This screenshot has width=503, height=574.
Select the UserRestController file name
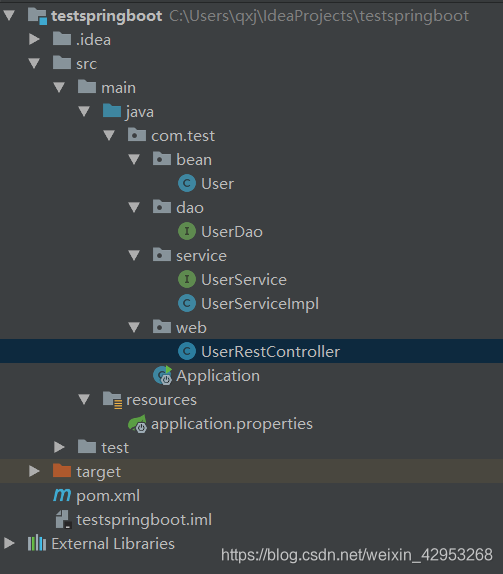pyautogui.click(x=271, y=351)
